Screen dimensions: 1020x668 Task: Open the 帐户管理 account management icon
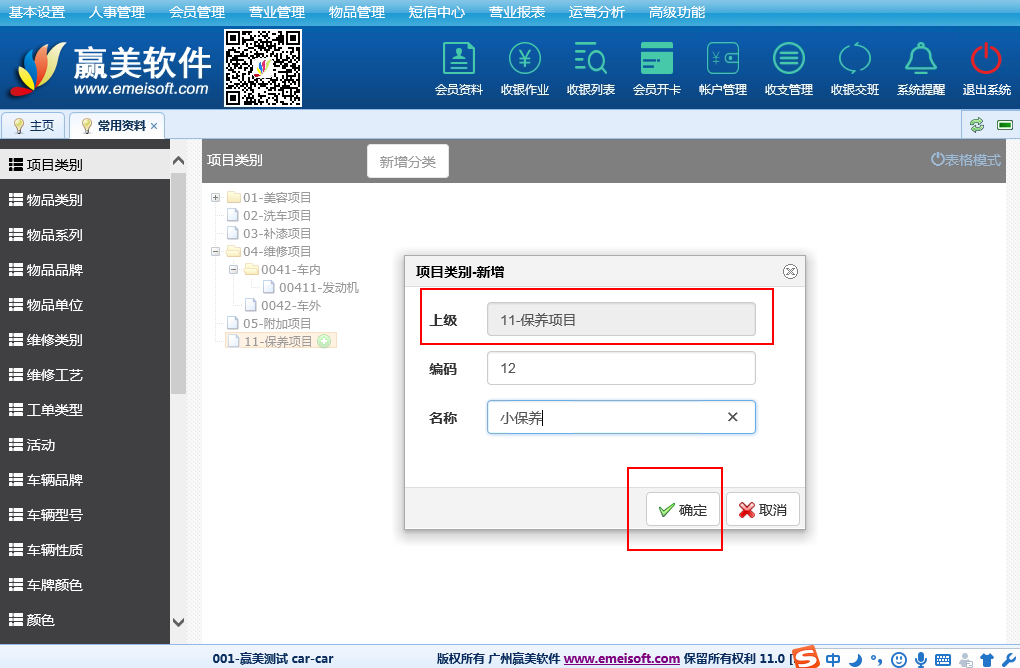click(722, 68)
